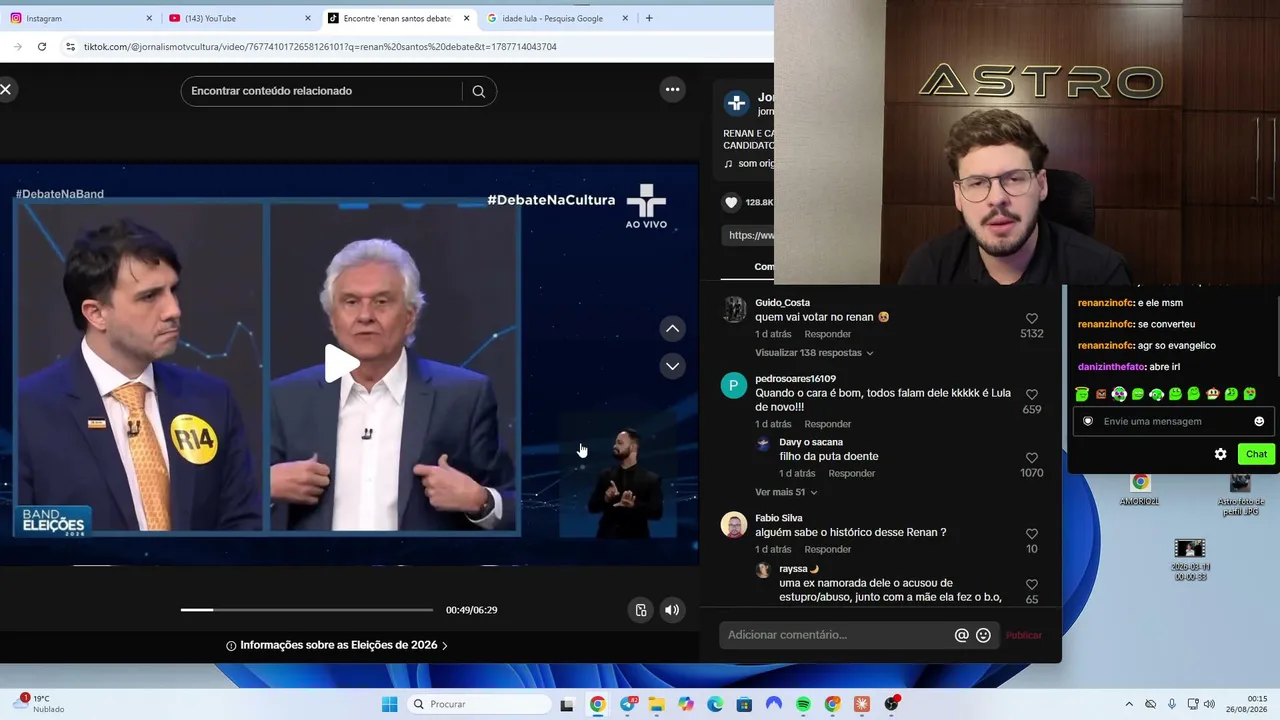Image resolution: width=1280 pixels, height=720 pixels.
Task: Switch to the Instagram tab
Action: tap(81, 18)
